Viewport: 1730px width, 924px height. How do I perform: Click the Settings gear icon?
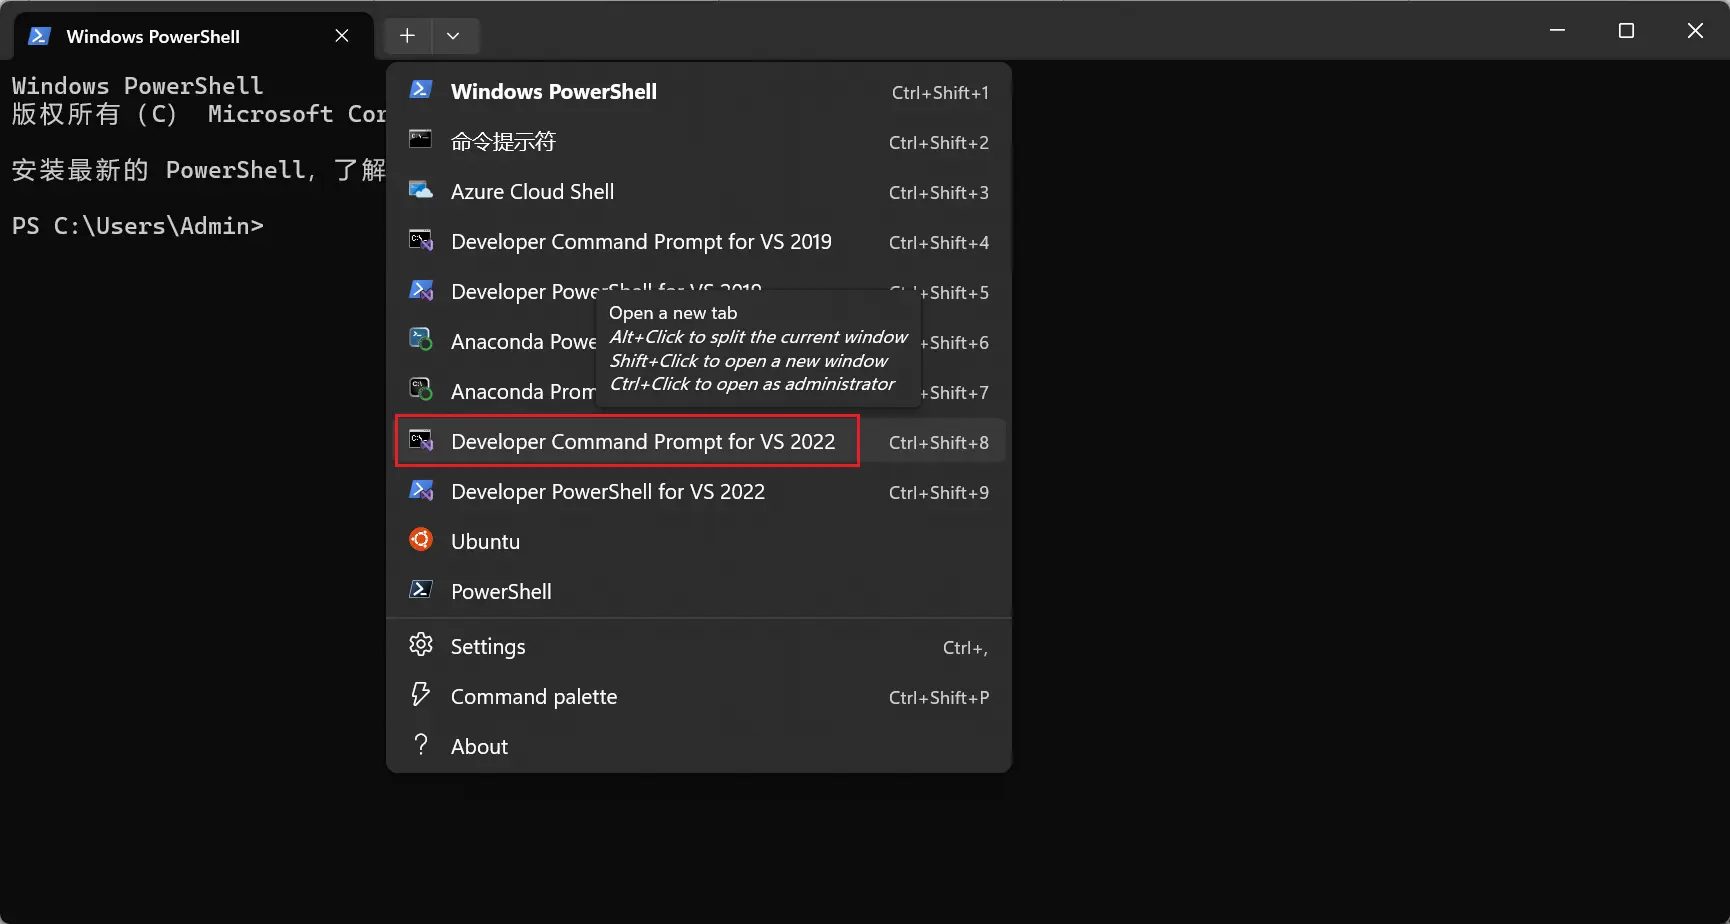coord(421,645)
